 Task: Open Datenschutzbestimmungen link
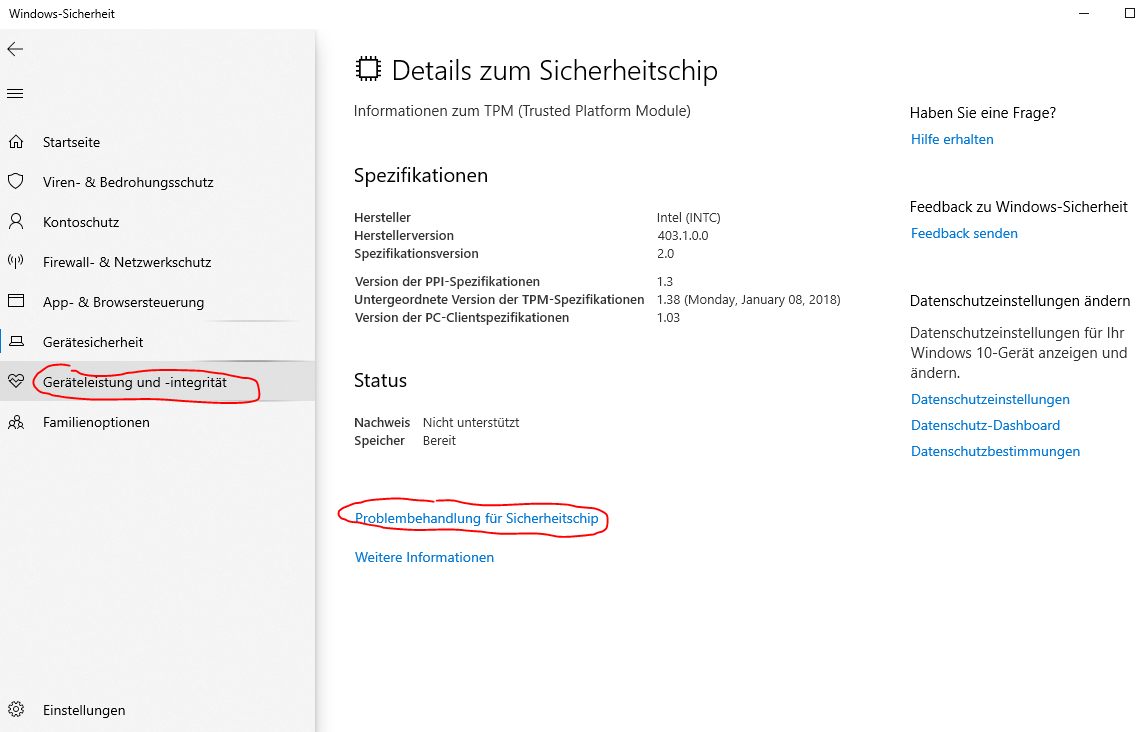(995, 452)
